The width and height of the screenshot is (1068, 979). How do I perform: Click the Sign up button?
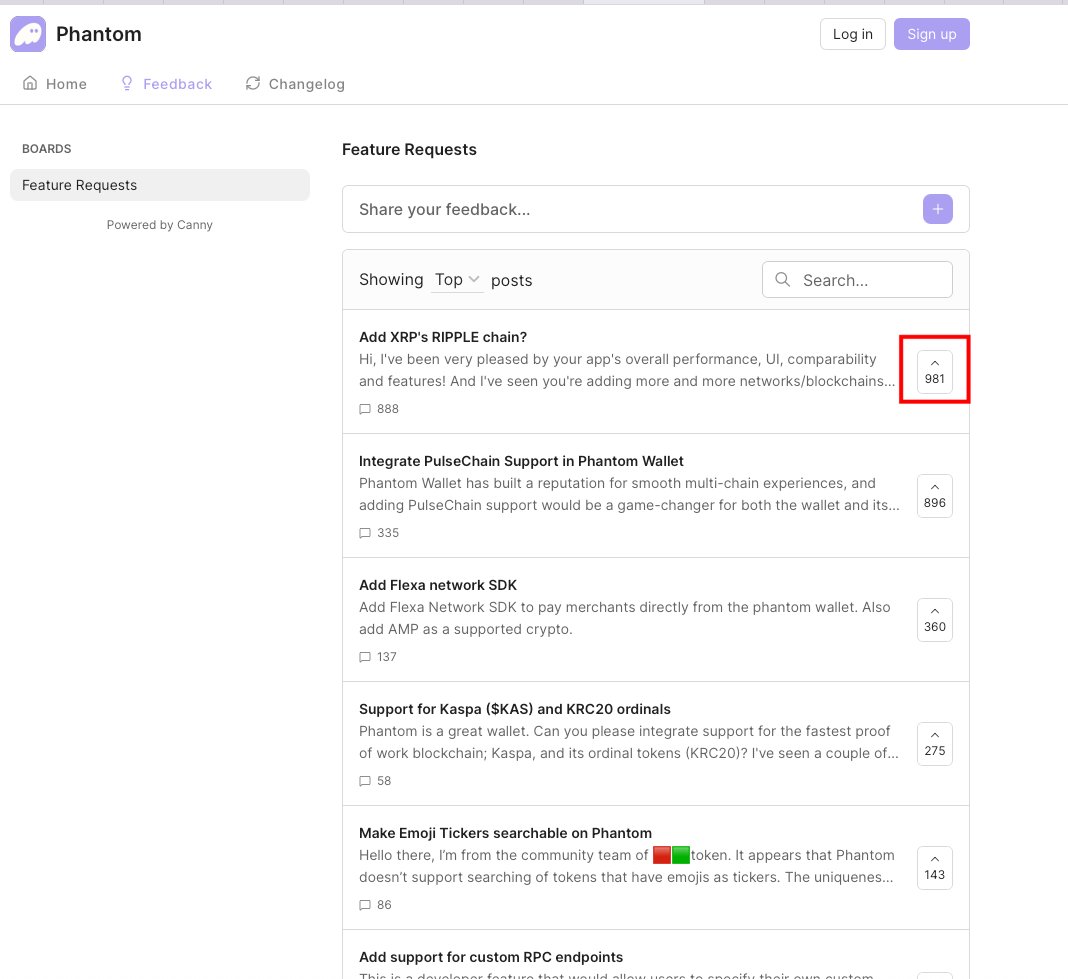coord(932,34)
